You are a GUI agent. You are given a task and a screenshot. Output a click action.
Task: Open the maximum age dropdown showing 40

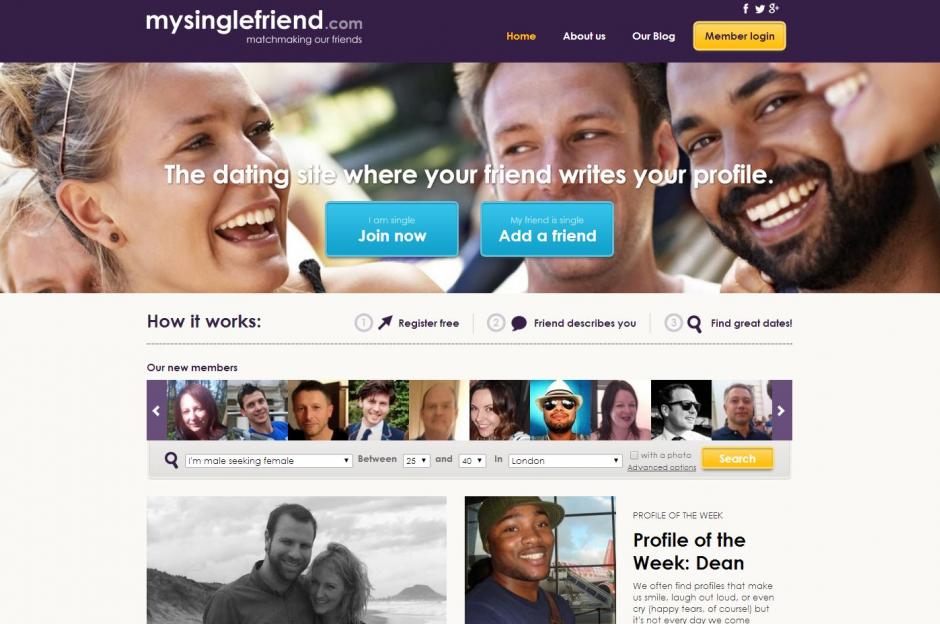[x=472, y=460]
